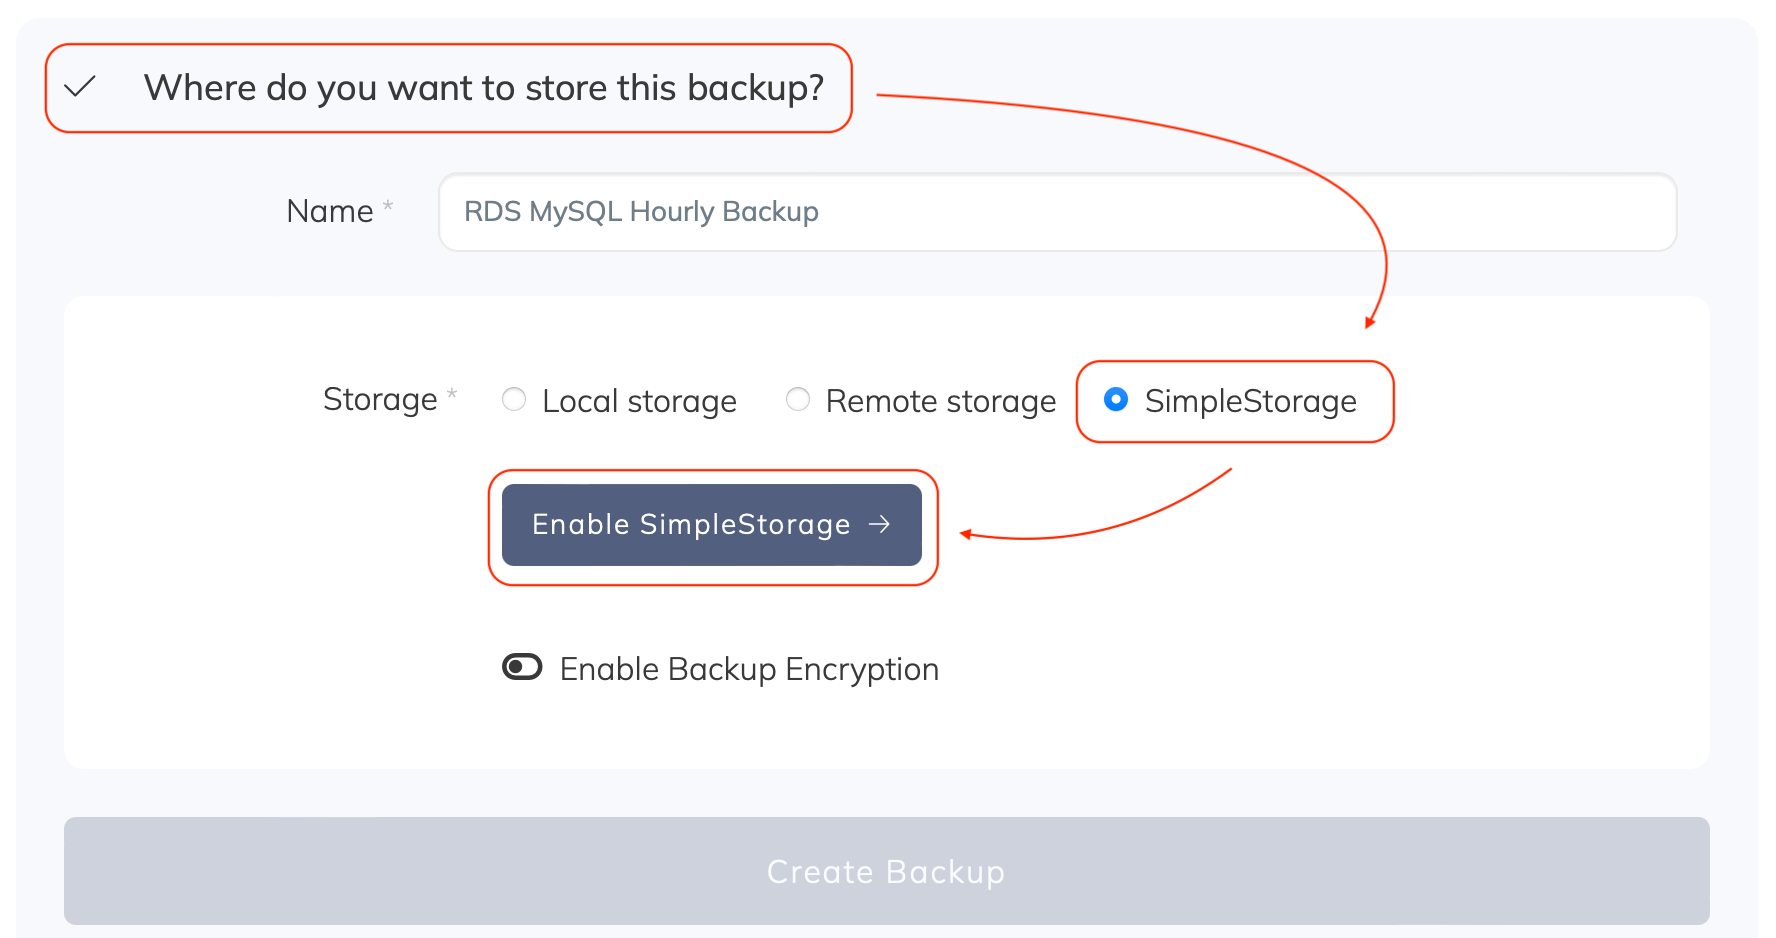Image resolution: width=1776 pixels, height=938 pixels.
Task: Collapse the "Where do you want to store this backup?" section
Action: click(484, 88)
